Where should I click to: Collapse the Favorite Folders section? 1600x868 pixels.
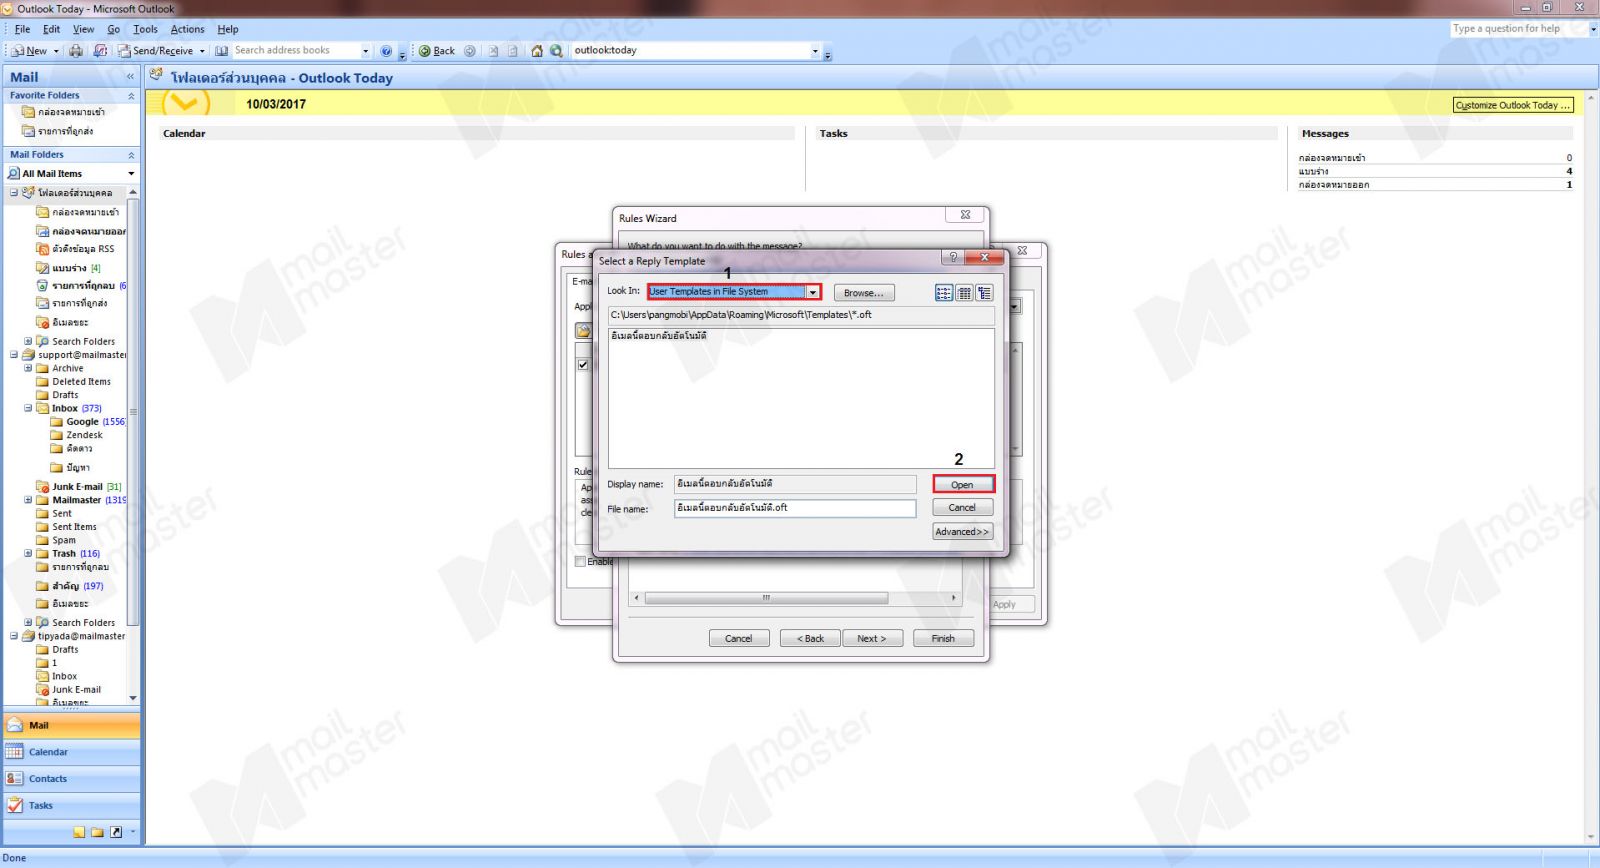tap(131, 96)
